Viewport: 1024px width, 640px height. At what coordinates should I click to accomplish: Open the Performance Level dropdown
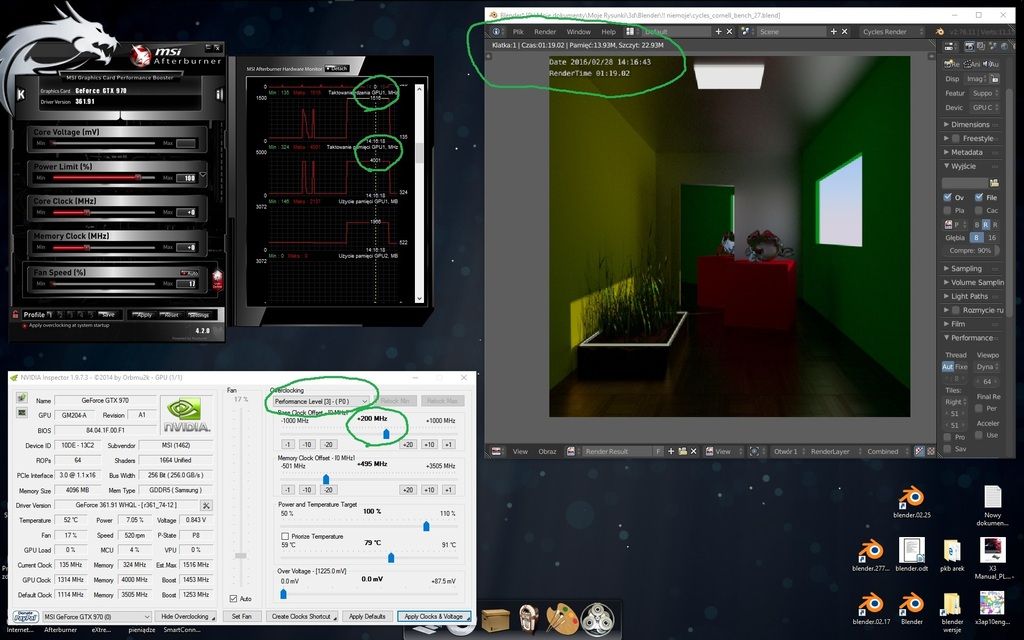[321, 401]
